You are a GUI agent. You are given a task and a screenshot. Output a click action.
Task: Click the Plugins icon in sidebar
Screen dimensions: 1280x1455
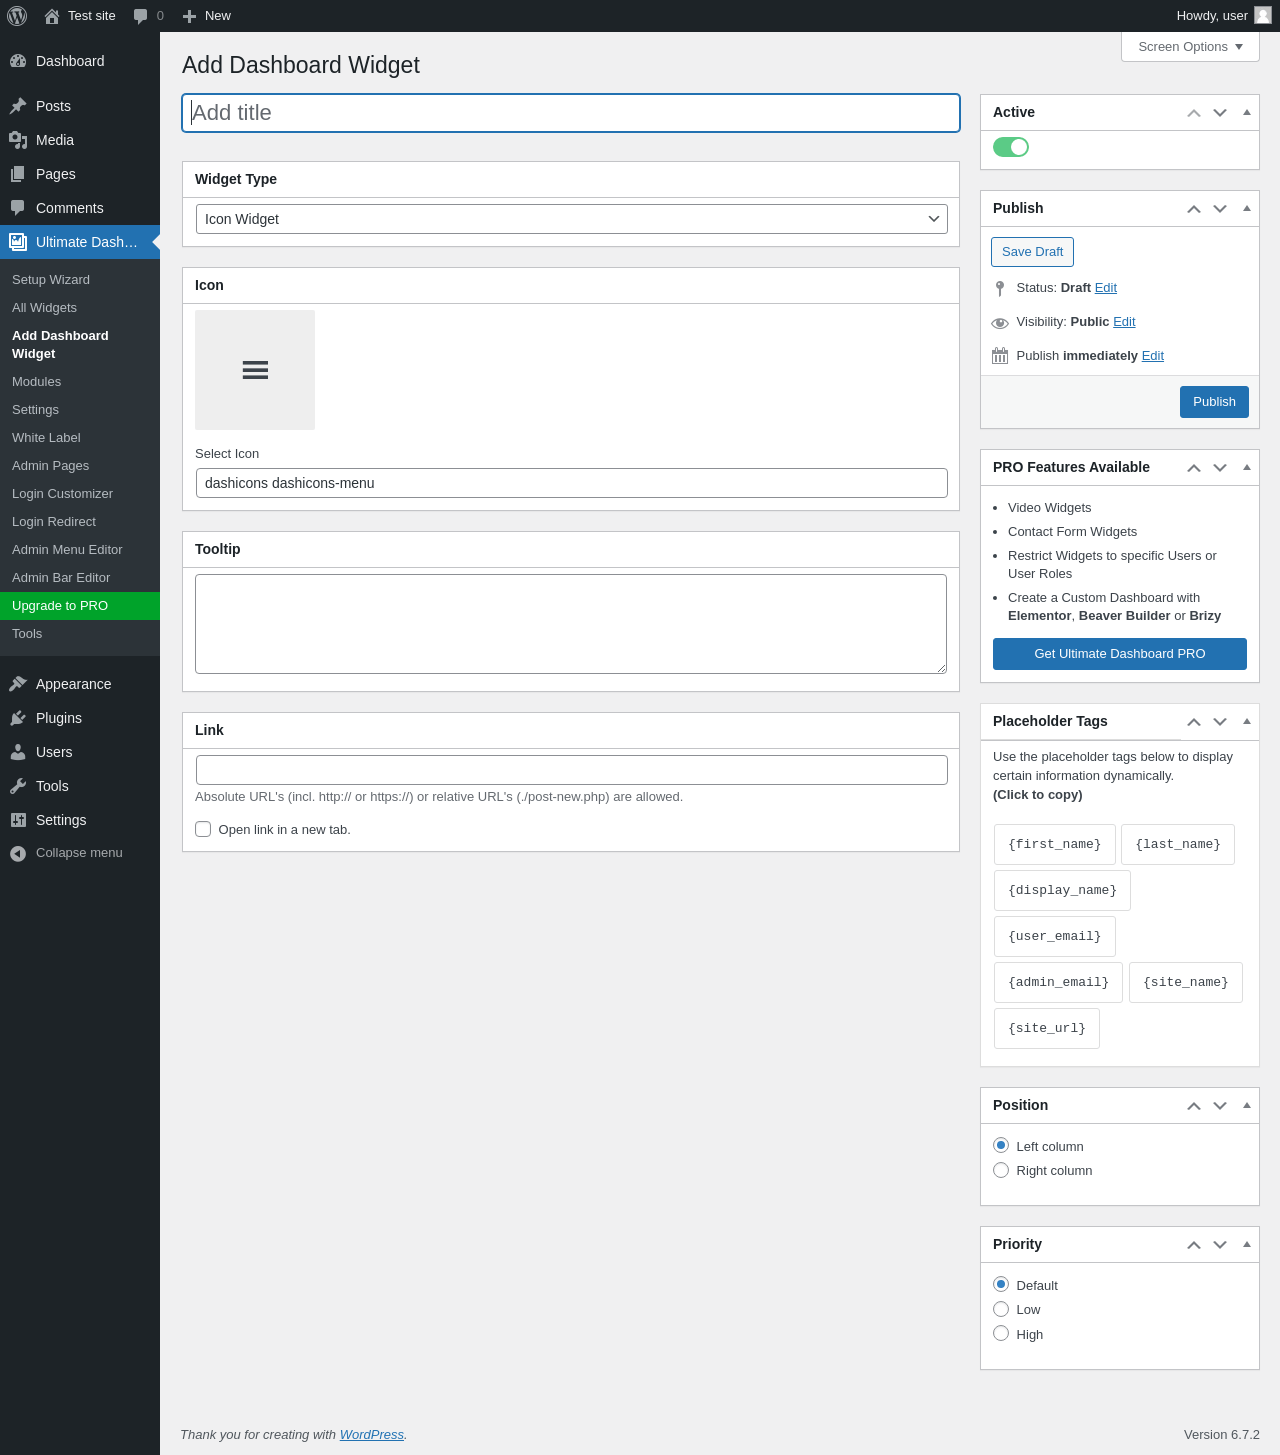click(x=18, y=718)
